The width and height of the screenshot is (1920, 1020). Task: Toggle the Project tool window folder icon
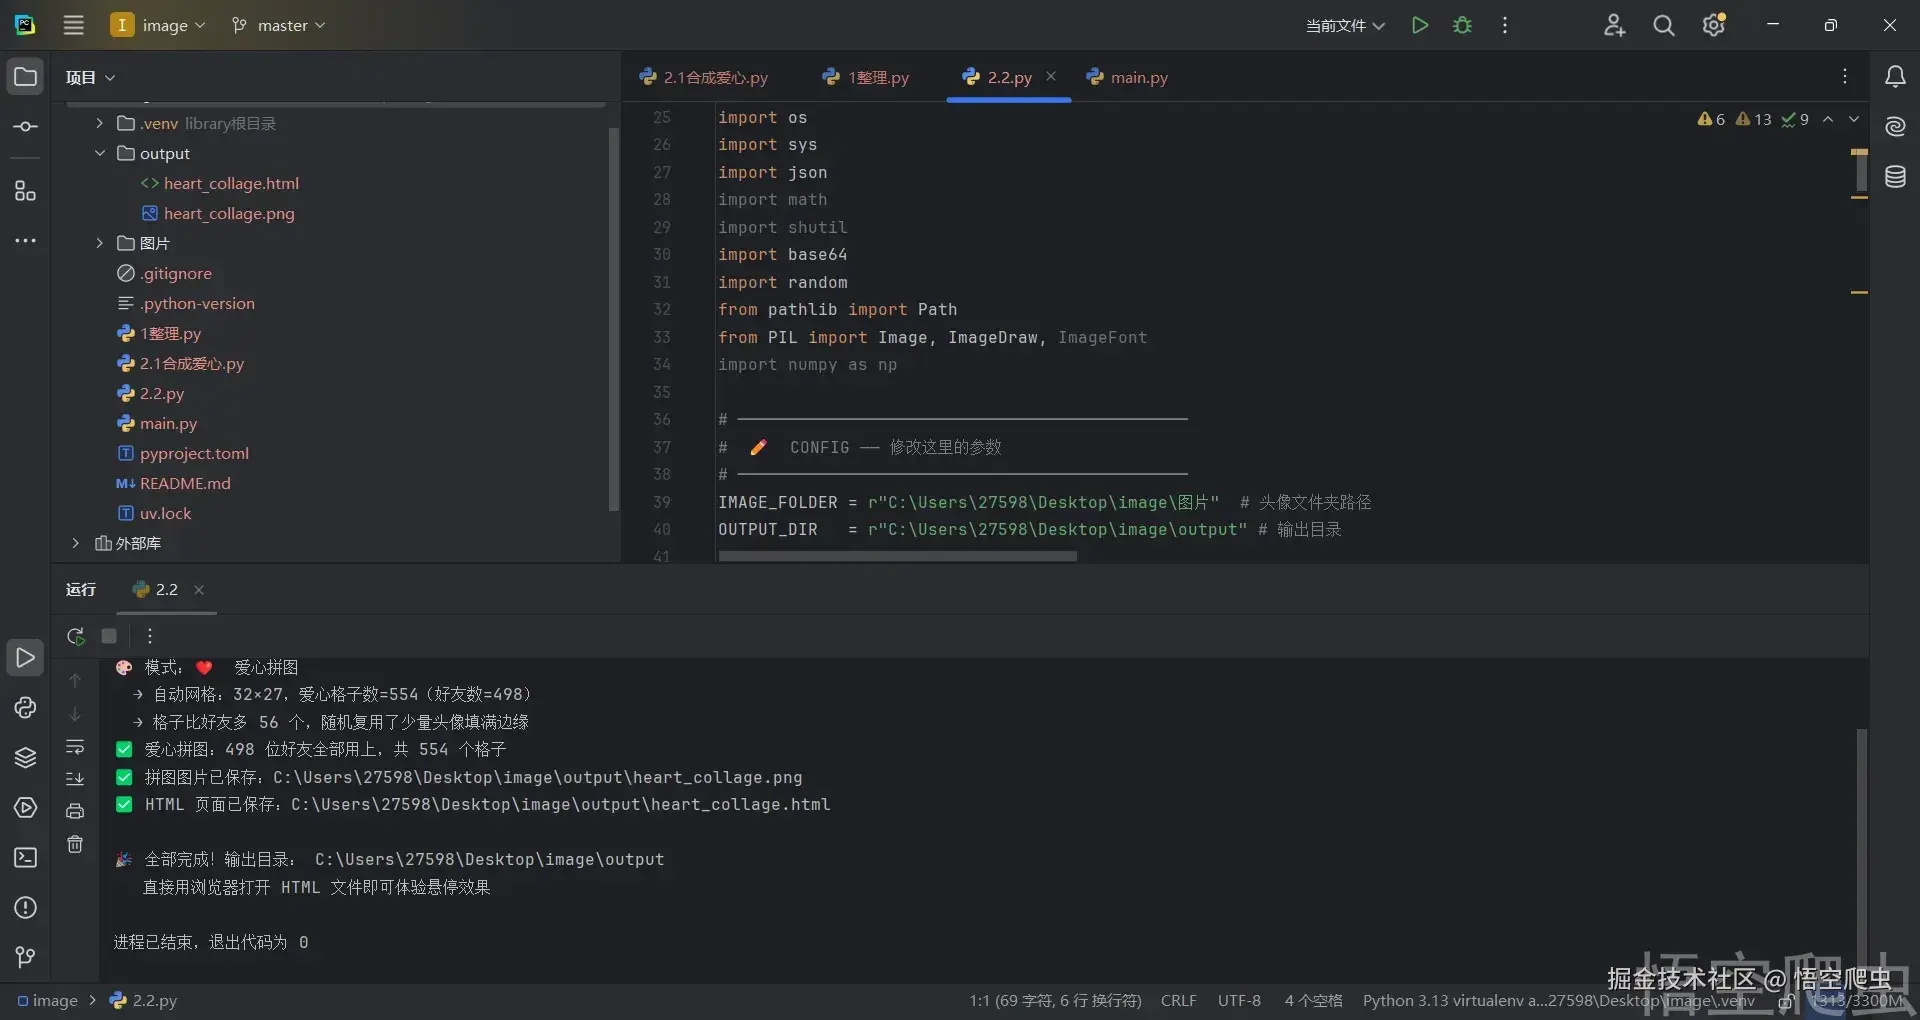tap(25, 77)
